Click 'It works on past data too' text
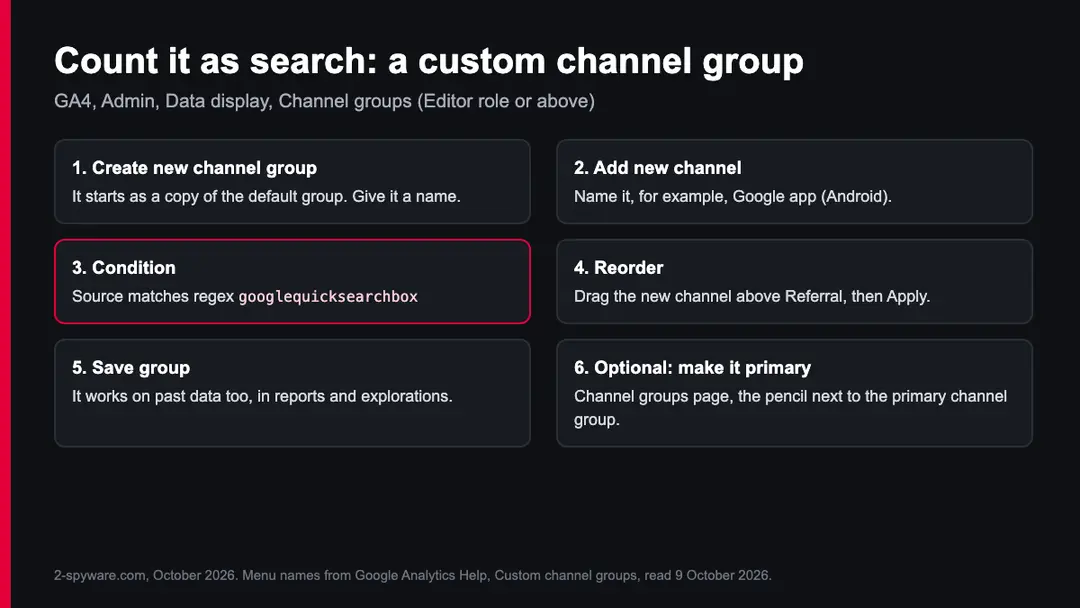Image resolution: width=1080 pixels, height=608 pixels. tap(161, 397)
